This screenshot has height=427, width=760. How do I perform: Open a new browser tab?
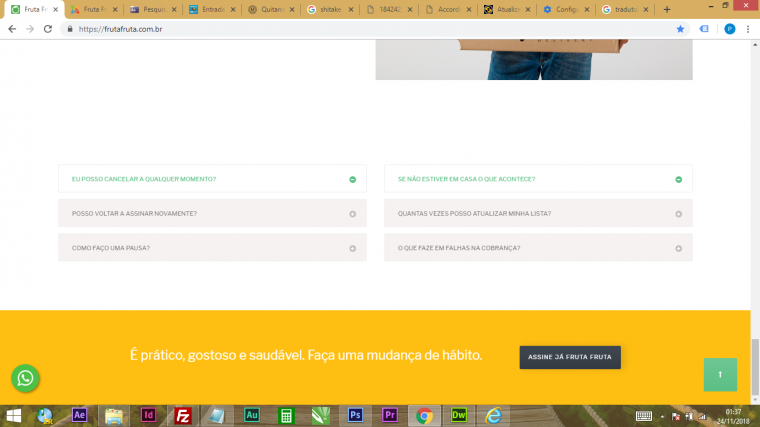point(667,9)
